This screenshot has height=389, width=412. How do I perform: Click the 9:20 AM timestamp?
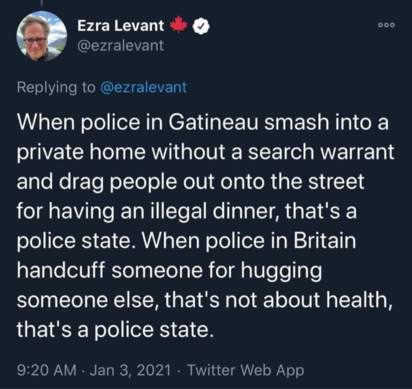coord(46,370)
